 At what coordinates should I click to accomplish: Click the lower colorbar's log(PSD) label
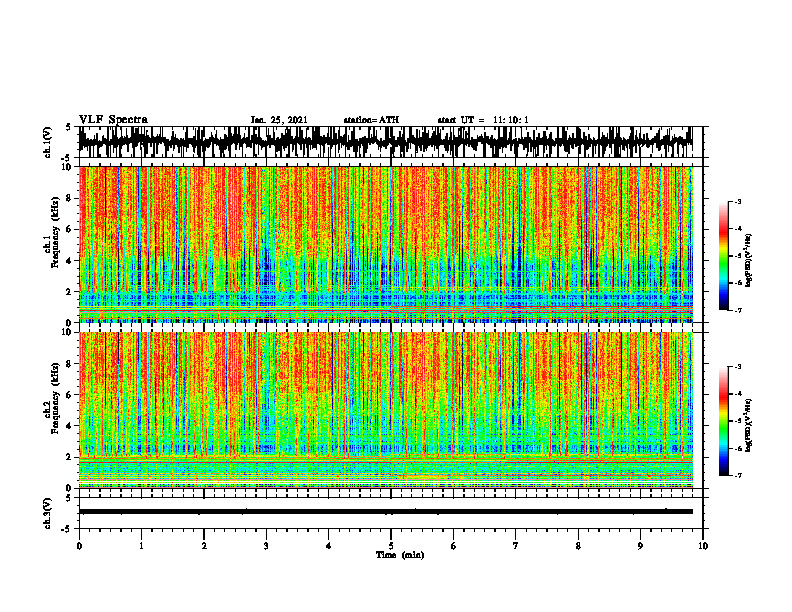click(749, 426)
